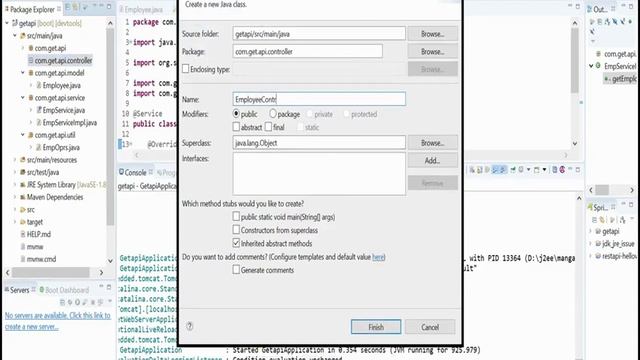Collapse the src/main/java source folder
This screenshot has height=360, width=640.
point(15,36)
